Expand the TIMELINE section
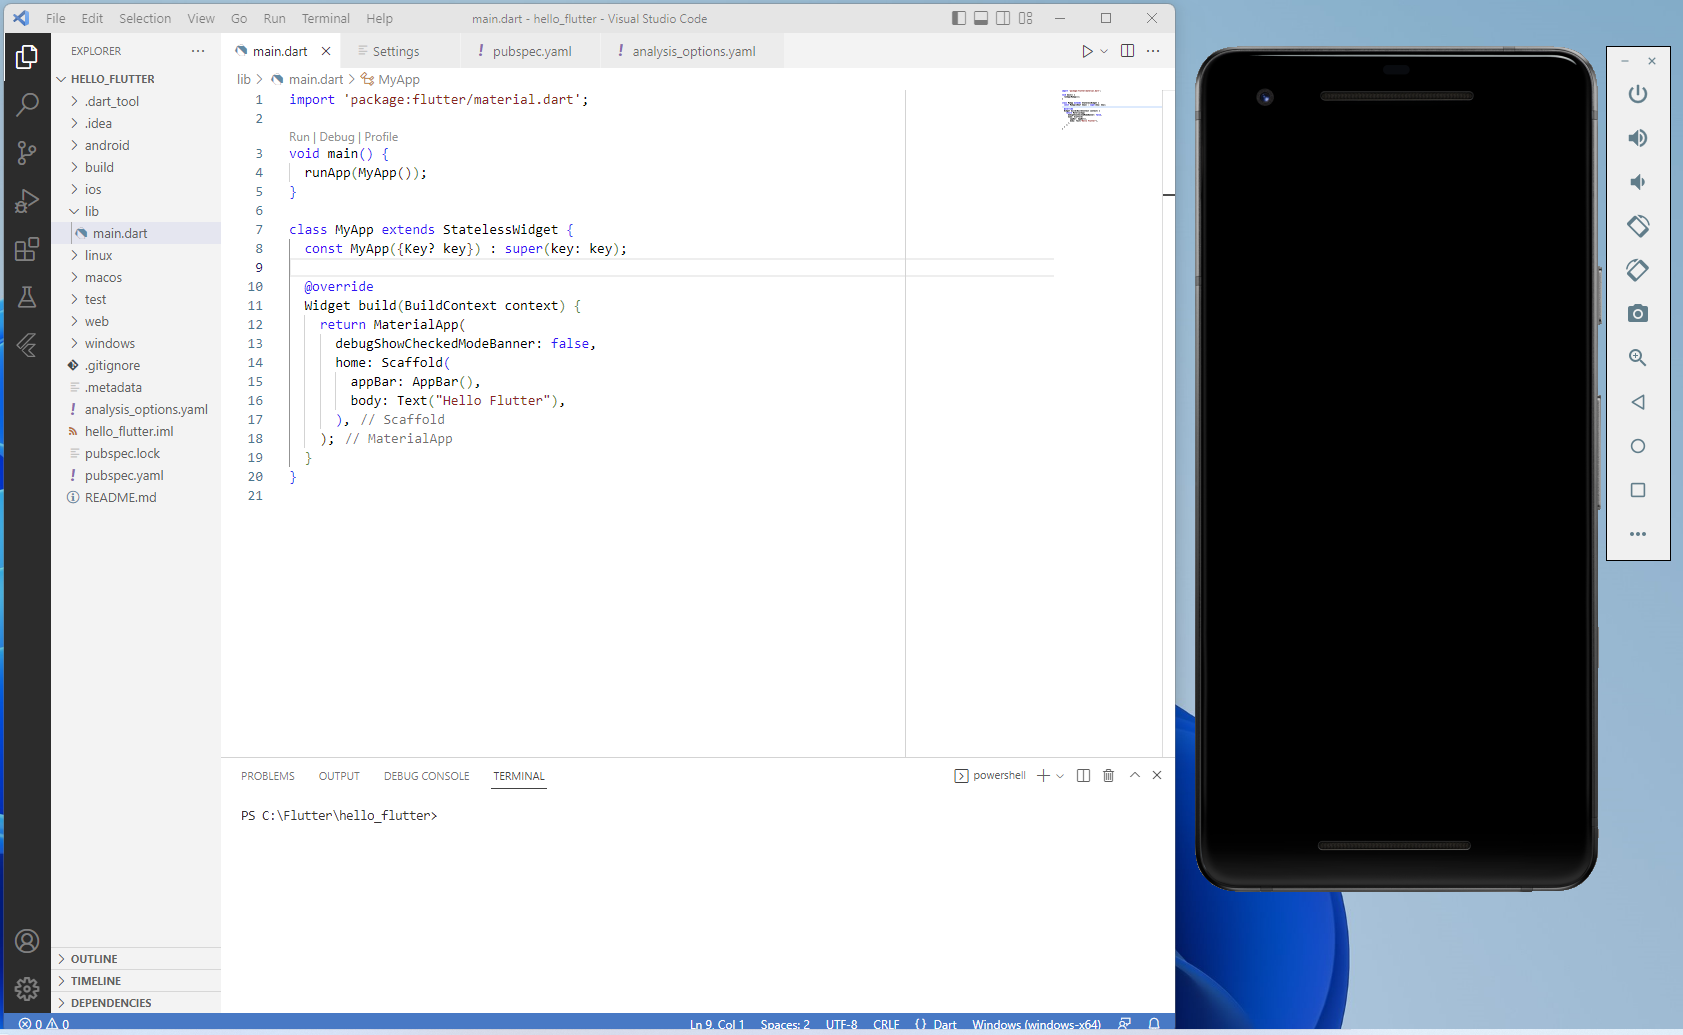Viewport: 1683px width, 1035px height. click(x=136, y=981)
